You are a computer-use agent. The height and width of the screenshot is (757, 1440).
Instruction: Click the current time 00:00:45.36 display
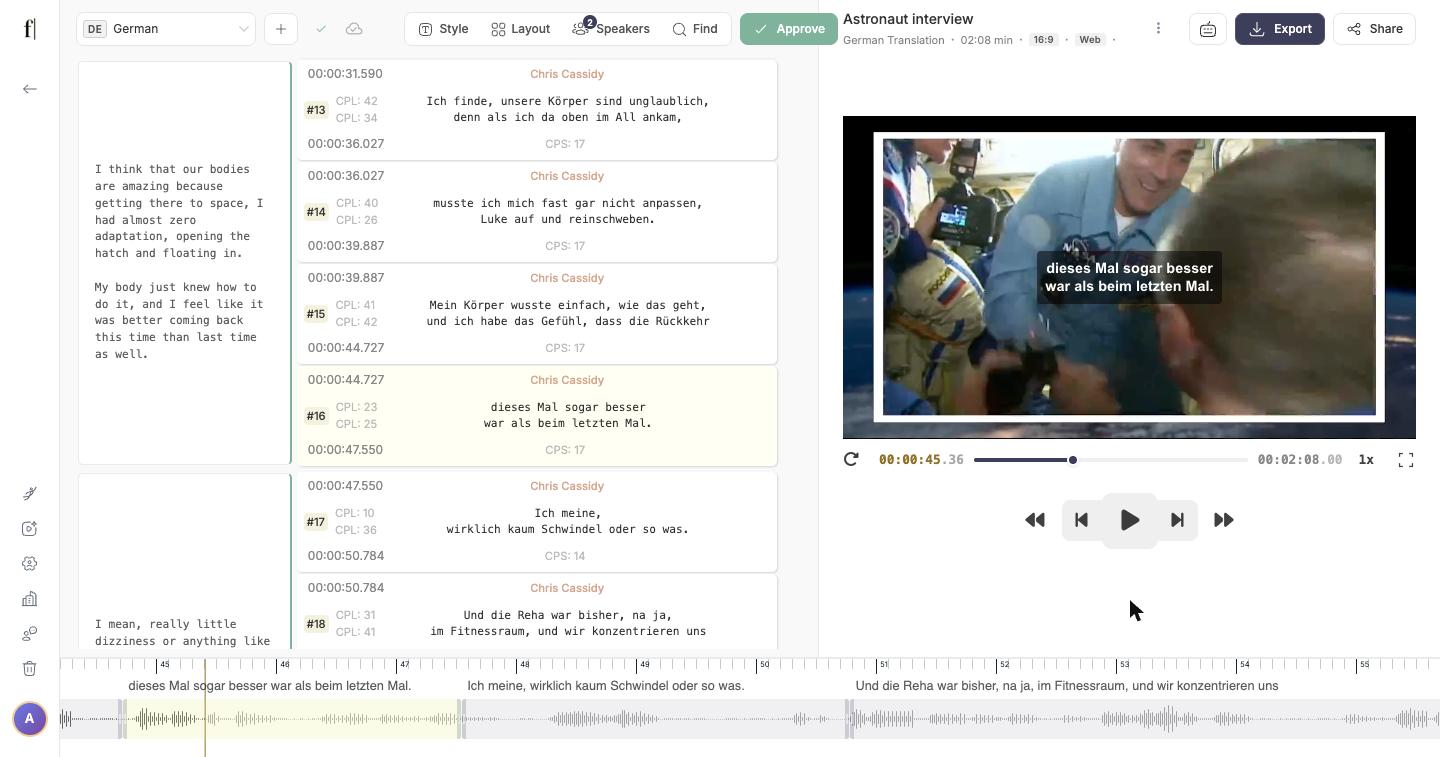click(921, 460)
